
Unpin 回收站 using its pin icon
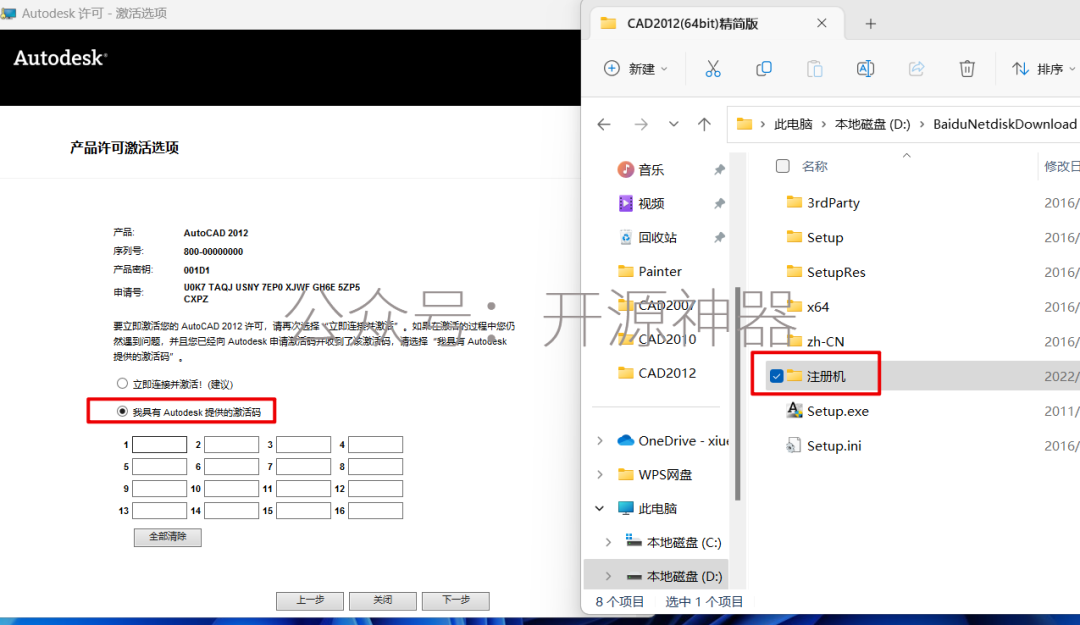pyautogui.click(x=719, y=237)
